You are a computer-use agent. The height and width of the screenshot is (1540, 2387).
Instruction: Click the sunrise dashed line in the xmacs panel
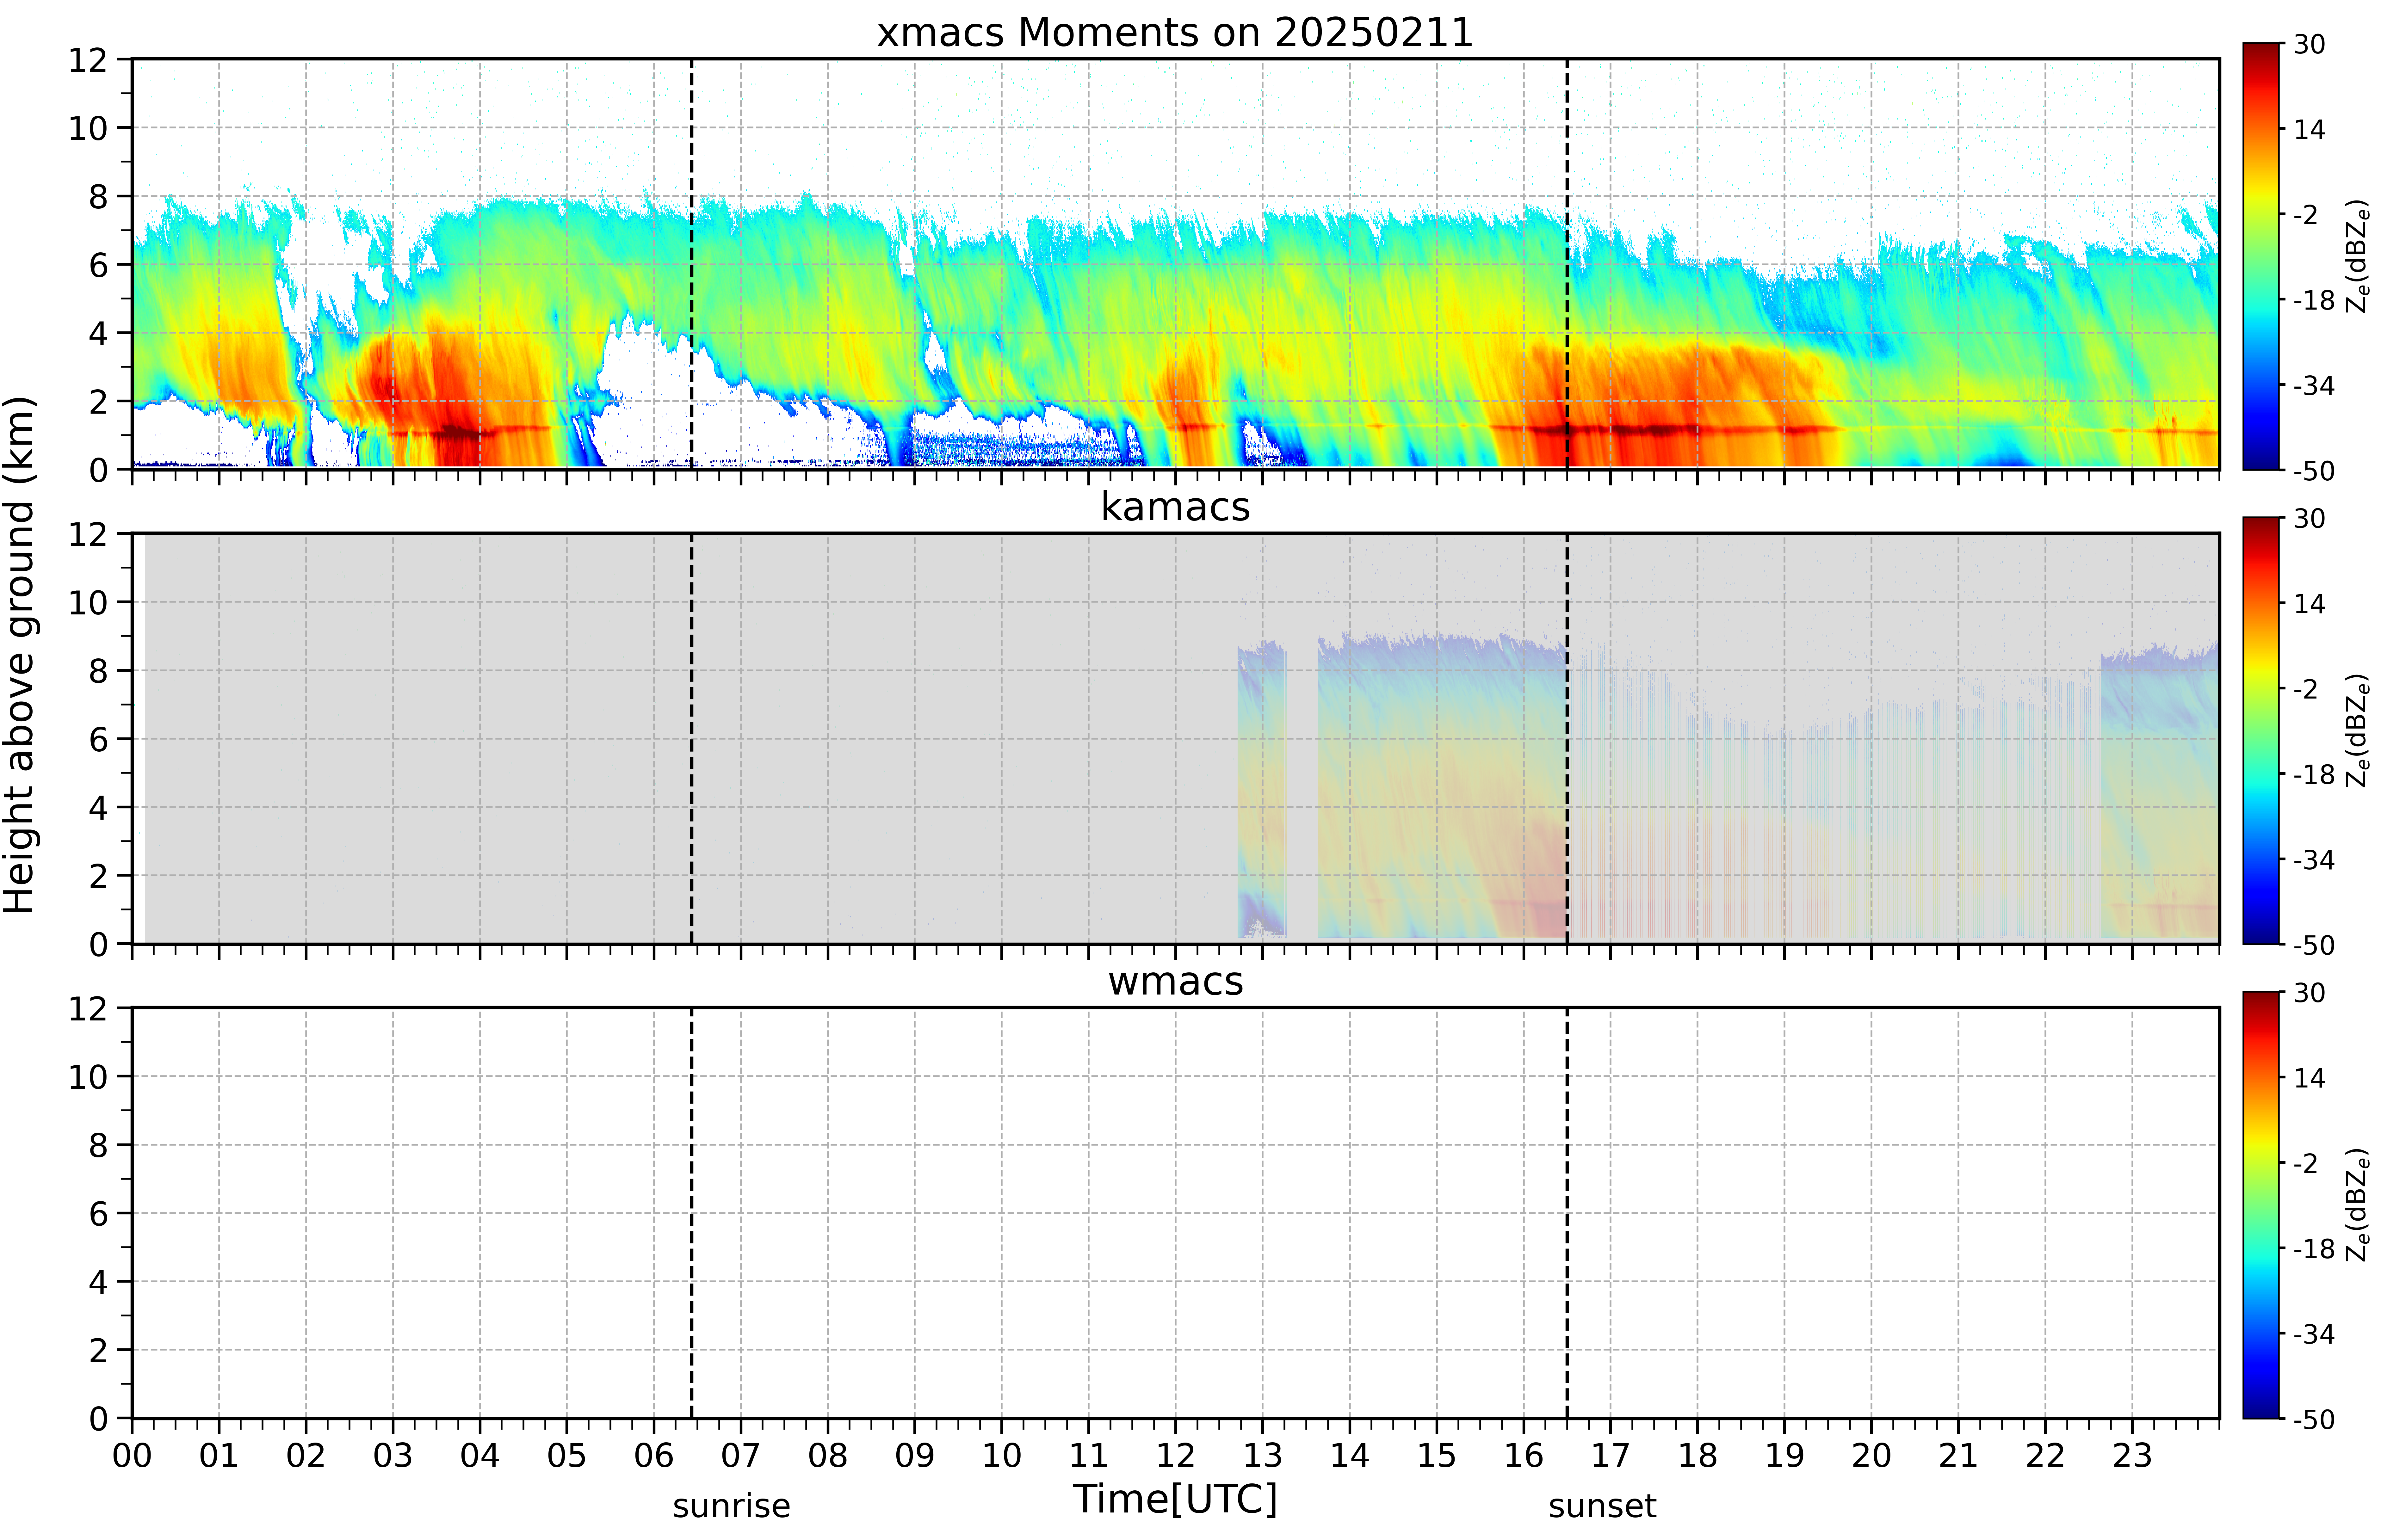click(691, 264)
